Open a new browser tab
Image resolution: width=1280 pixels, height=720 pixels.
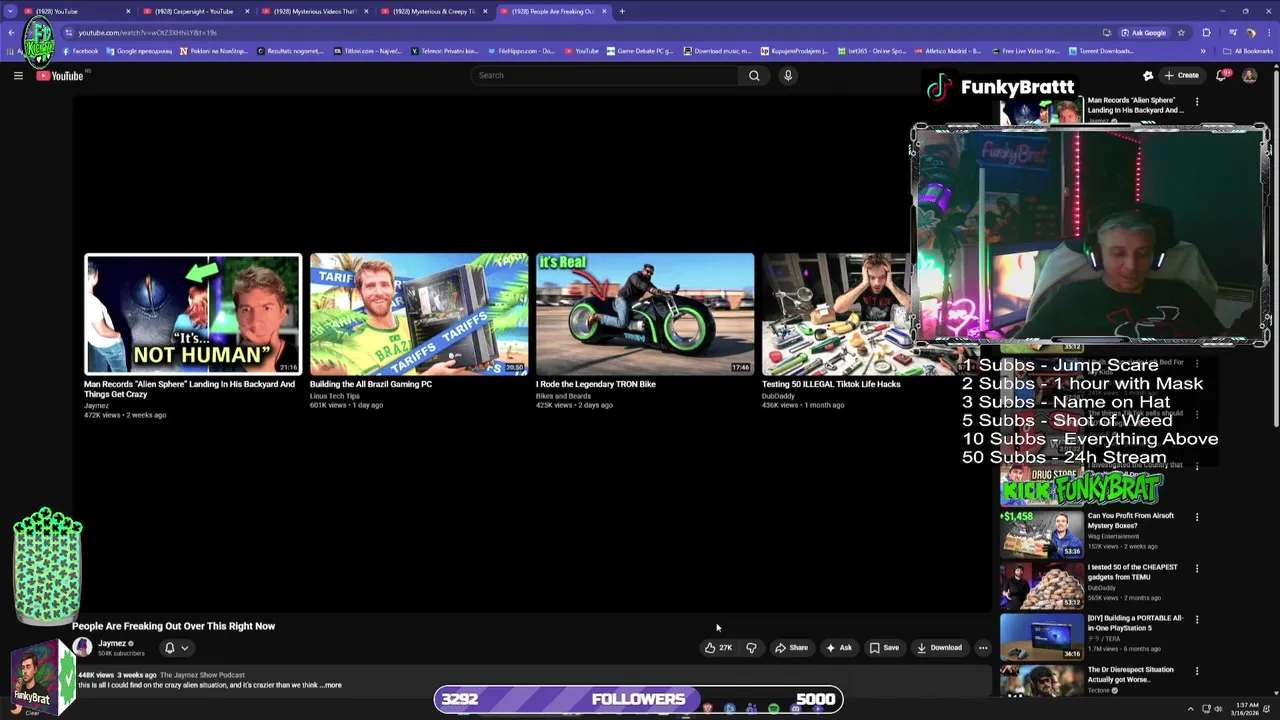pyautogui.click(x=622, y=11)
